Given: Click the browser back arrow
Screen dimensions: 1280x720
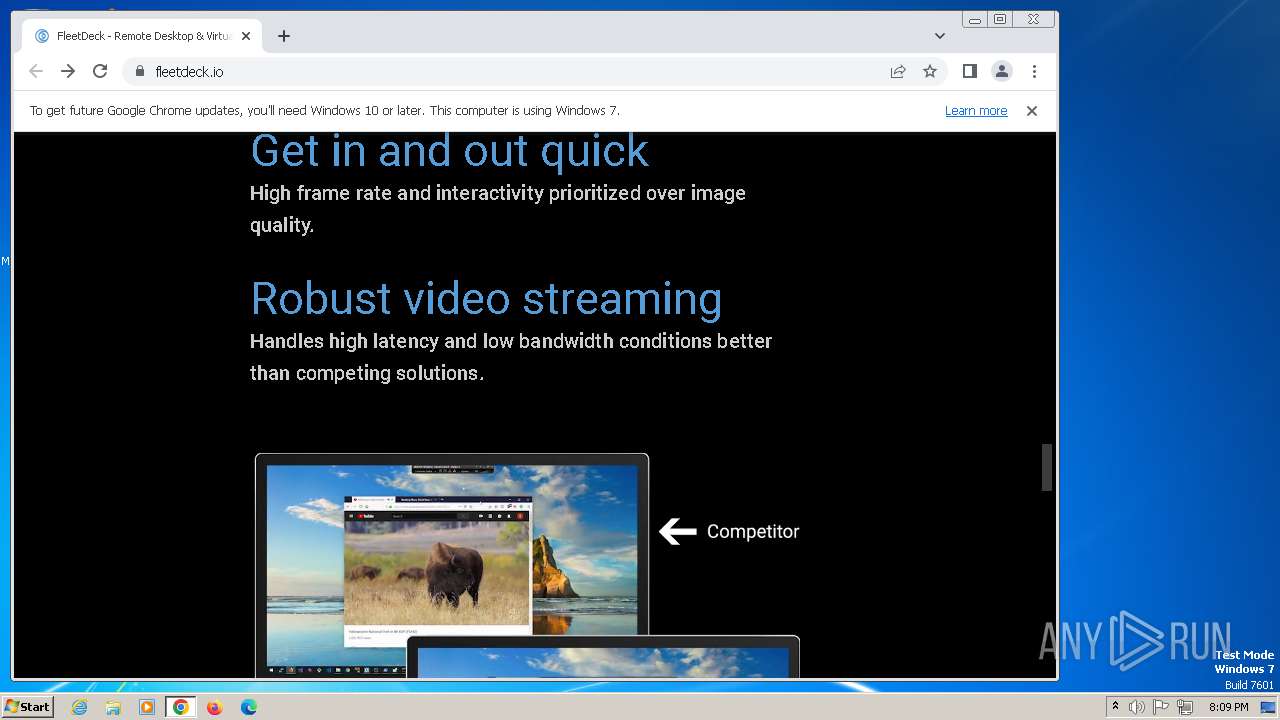Looking at the screenshot, I should pyautogui.click(x=36, y=71).
